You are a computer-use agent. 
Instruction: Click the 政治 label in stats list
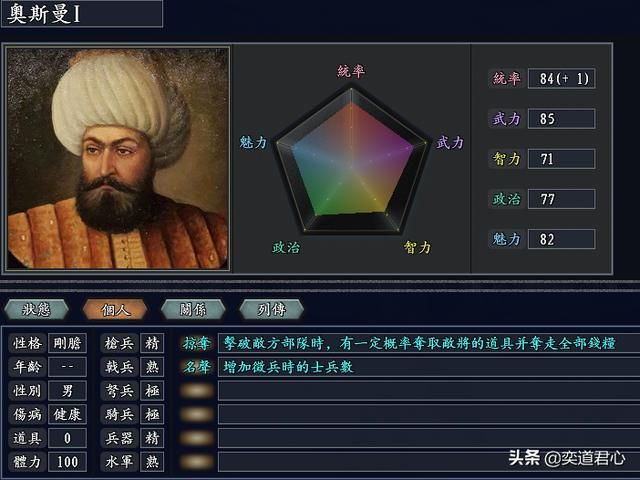click(x=506, y=199)
